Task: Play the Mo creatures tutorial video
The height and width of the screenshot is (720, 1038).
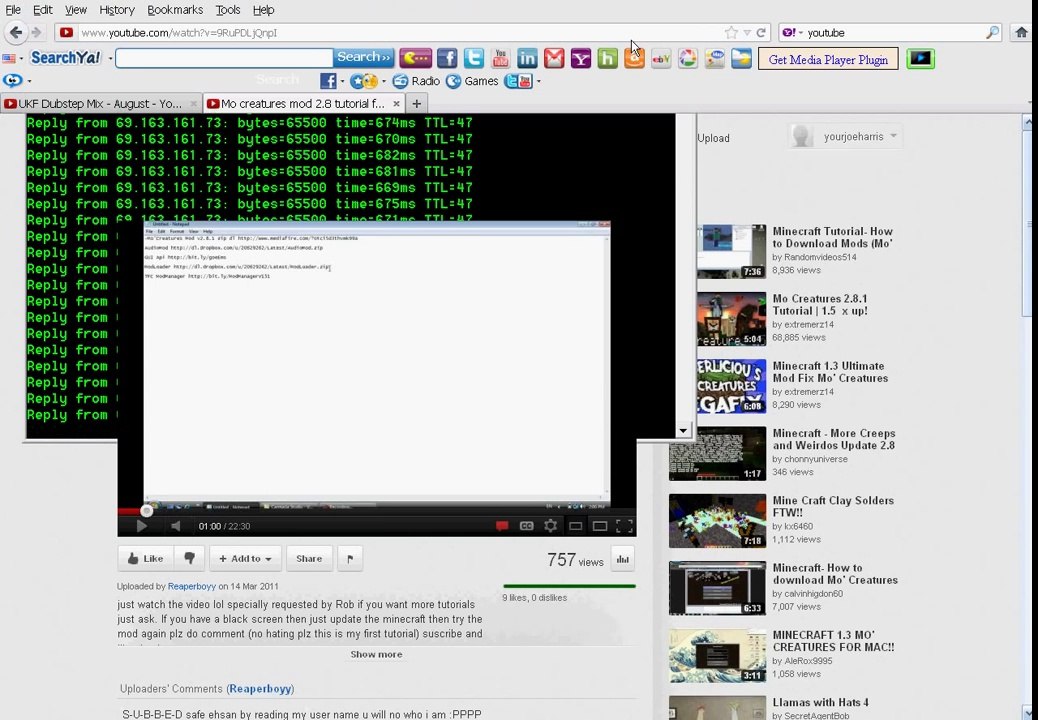Action: (141, 526)
